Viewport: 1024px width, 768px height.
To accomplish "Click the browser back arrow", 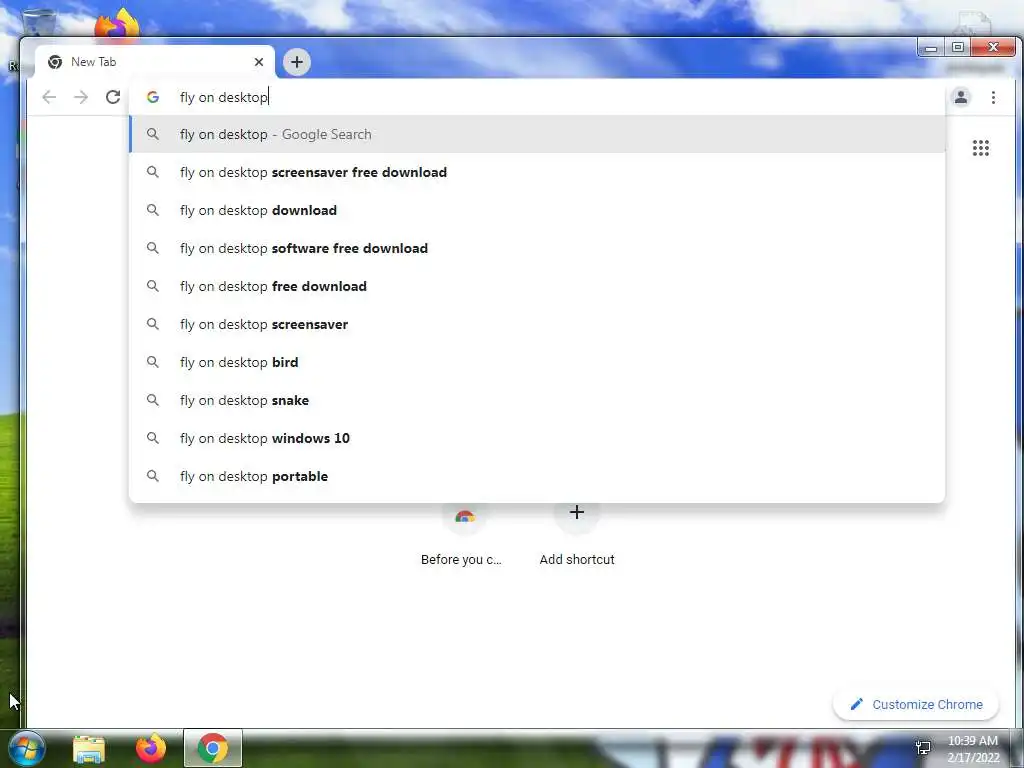I will coord(49,97).
